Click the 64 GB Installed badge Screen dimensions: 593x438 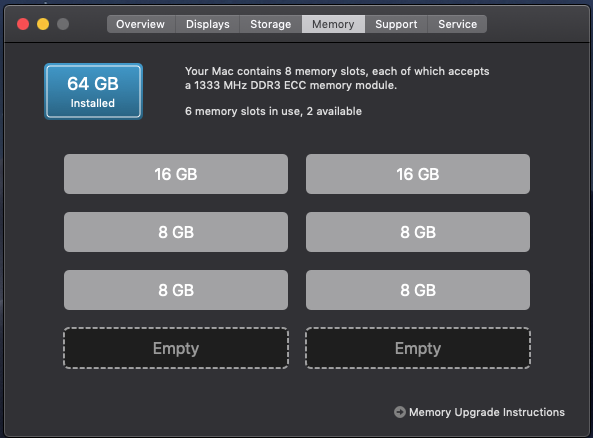(x=93, y=92)
